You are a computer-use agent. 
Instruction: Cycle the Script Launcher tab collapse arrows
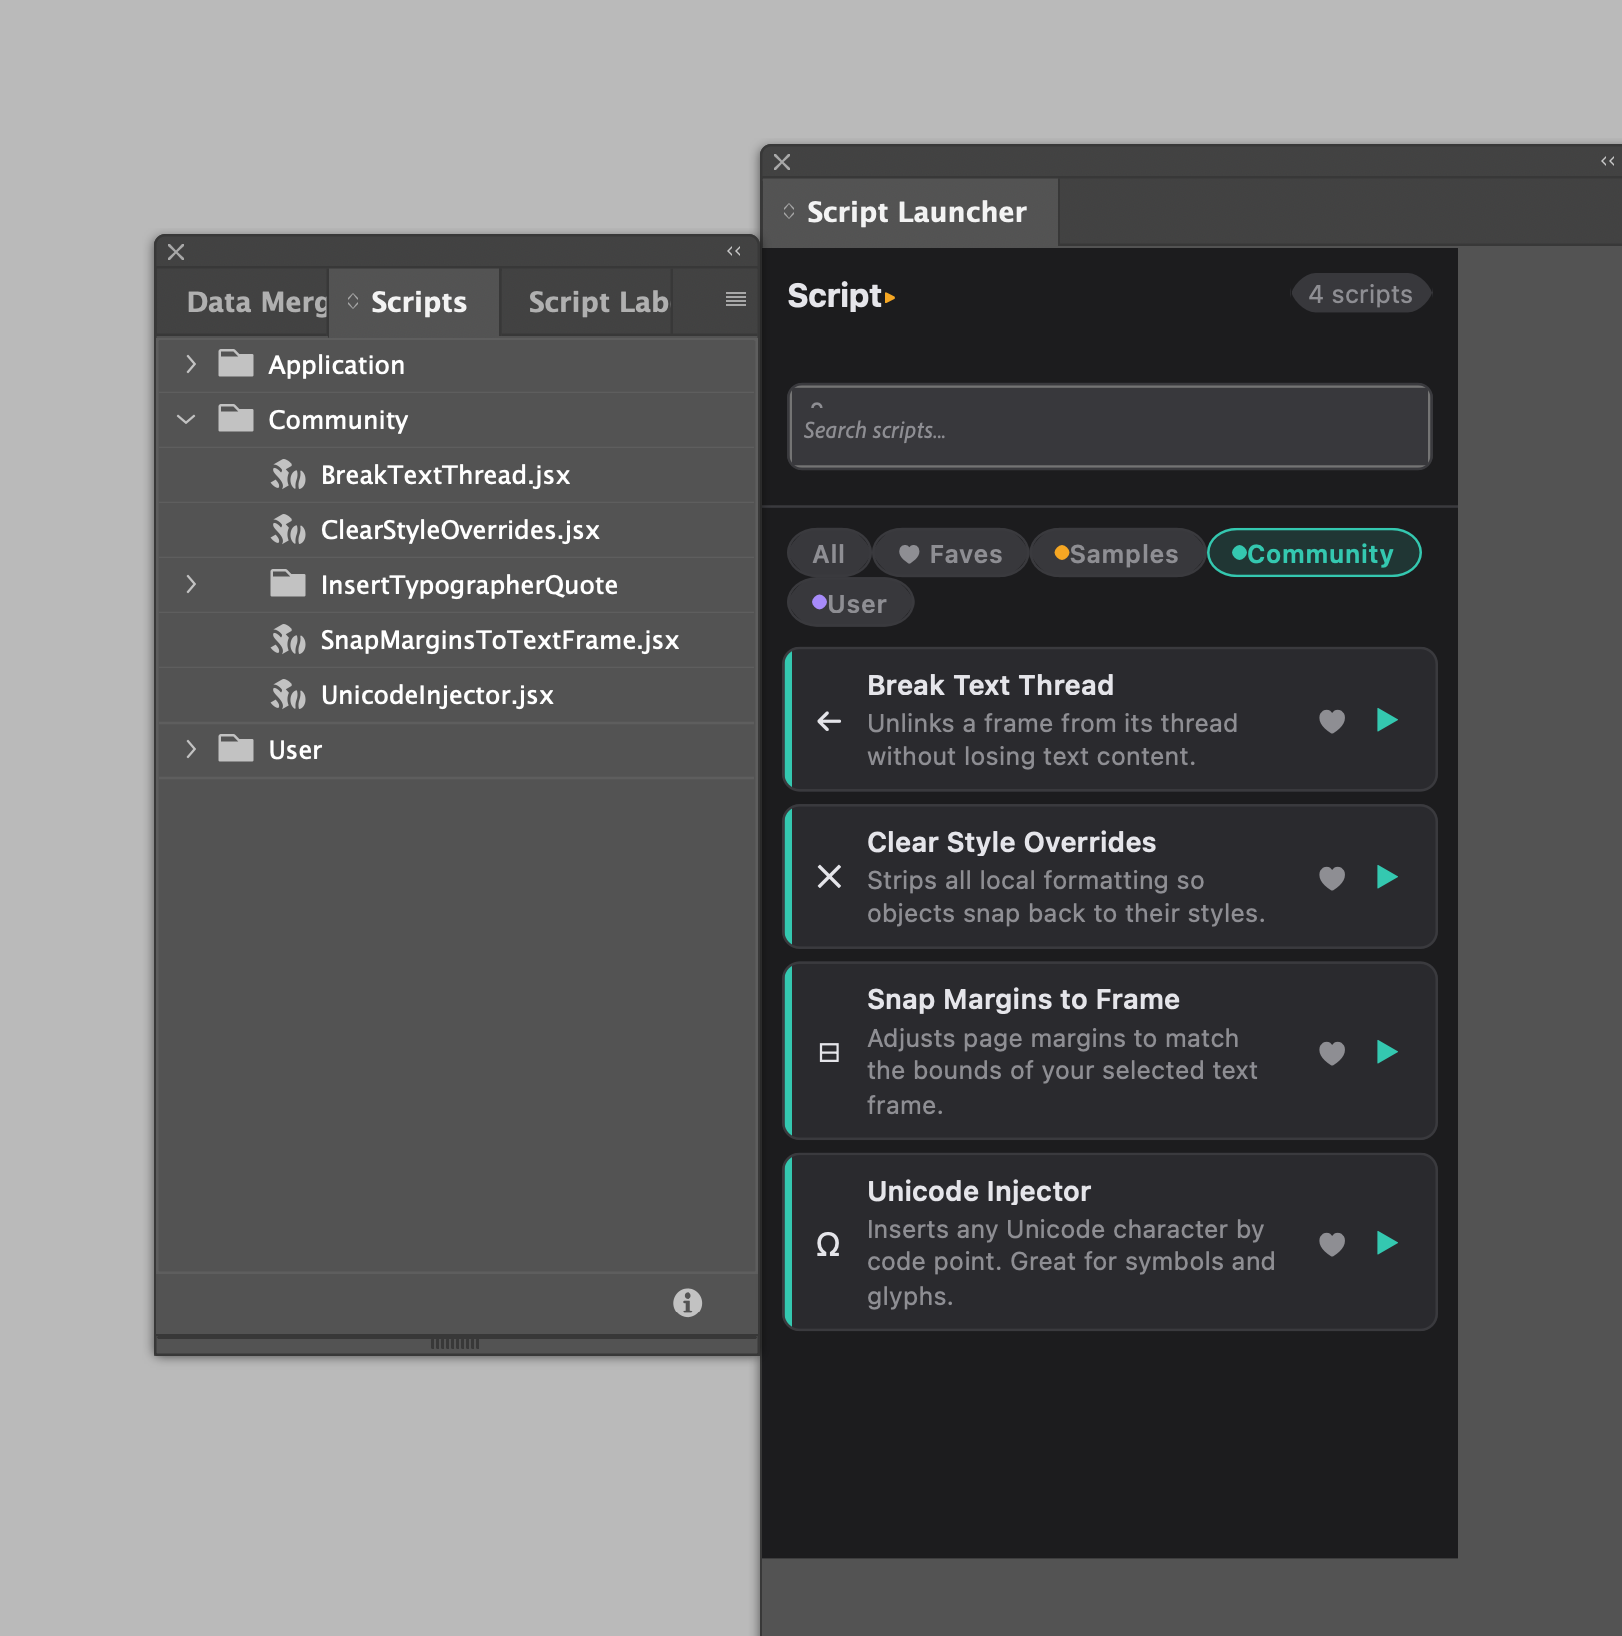pyautogui.click(x=789, y=211)
